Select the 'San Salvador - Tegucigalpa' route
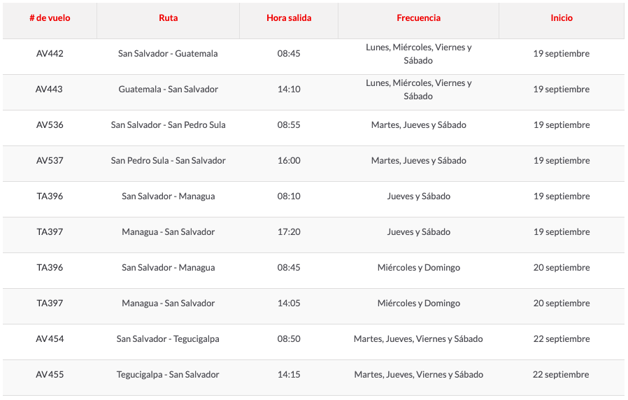 click(x=168, y=339)
